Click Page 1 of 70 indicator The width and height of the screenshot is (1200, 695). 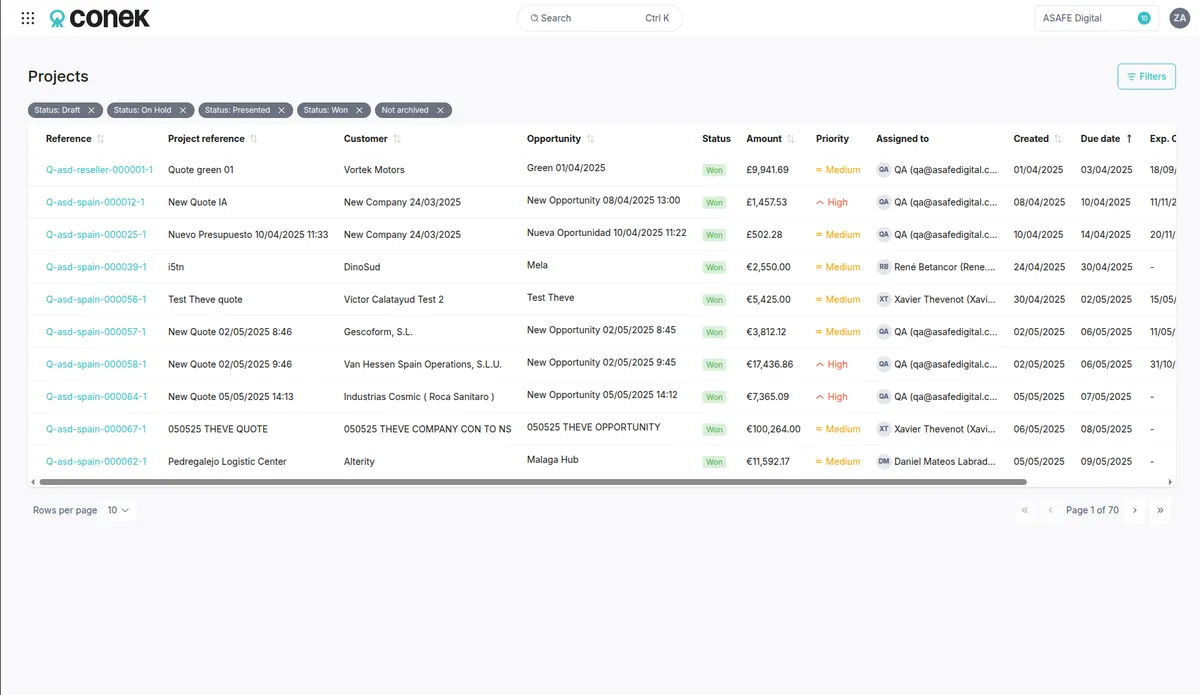pyautogui.click(x=1092, y=510)
